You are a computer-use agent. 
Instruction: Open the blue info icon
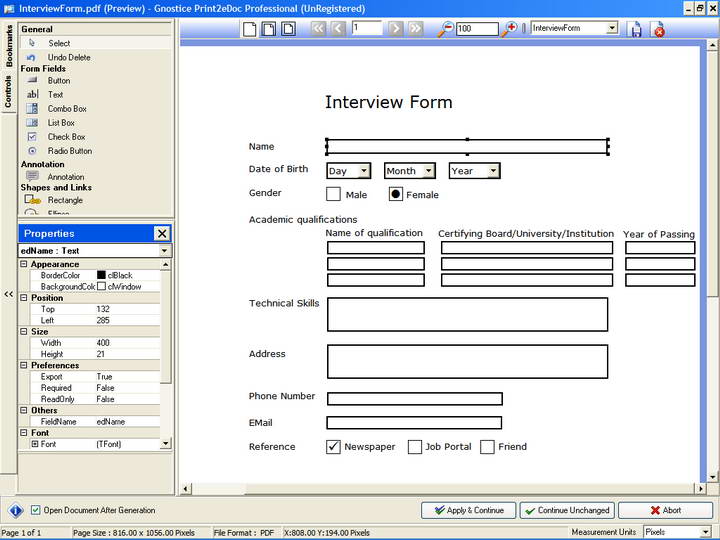(x=16, y=510)
